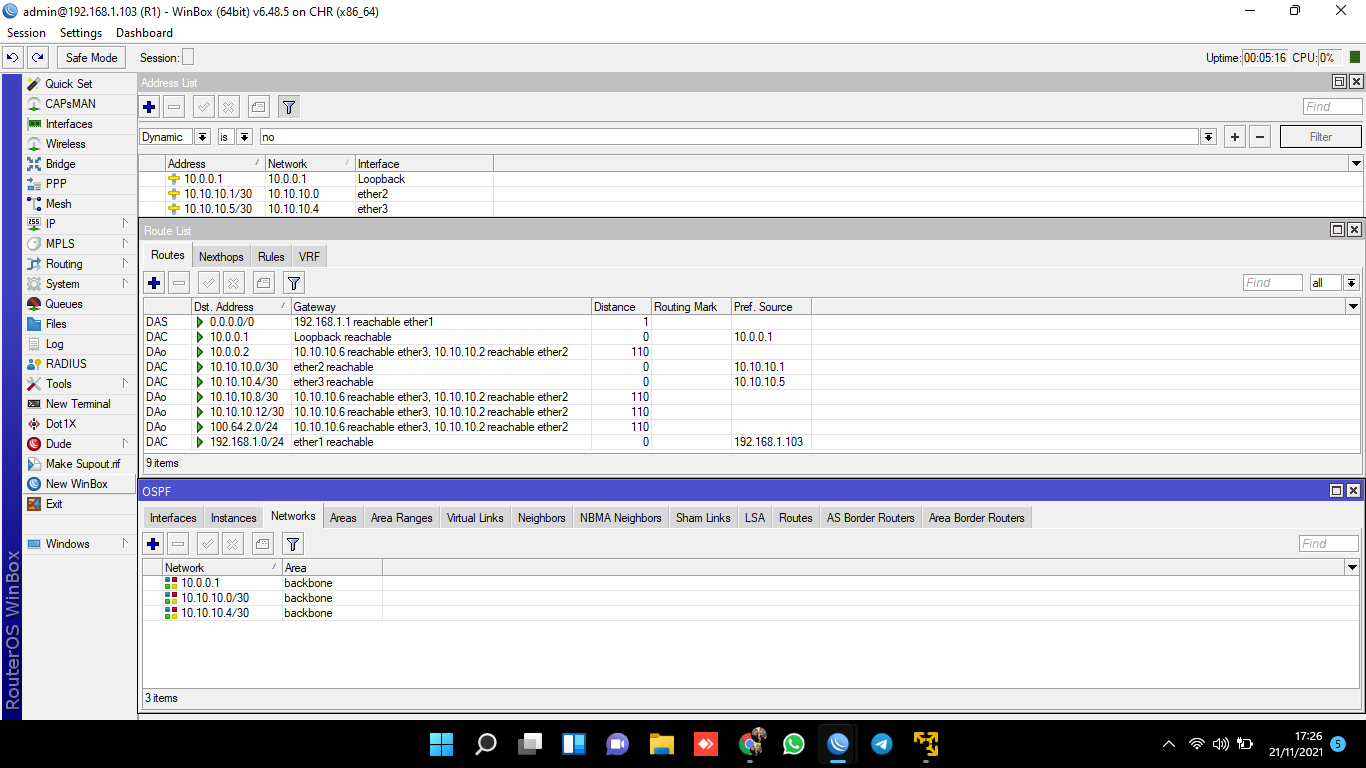Viewport: 1366px width, 768px height.
Task: Expand the Windows submenu in the sidebar
Action: coord(80,544)
